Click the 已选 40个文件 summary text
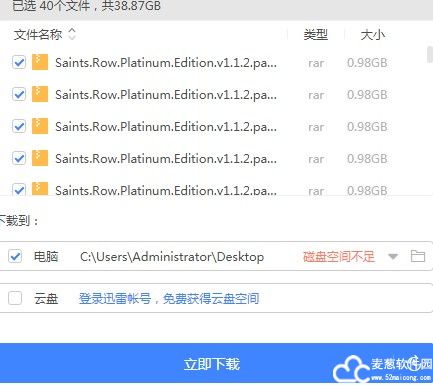Viewport: 433px width, 385px height. point(86,6)
